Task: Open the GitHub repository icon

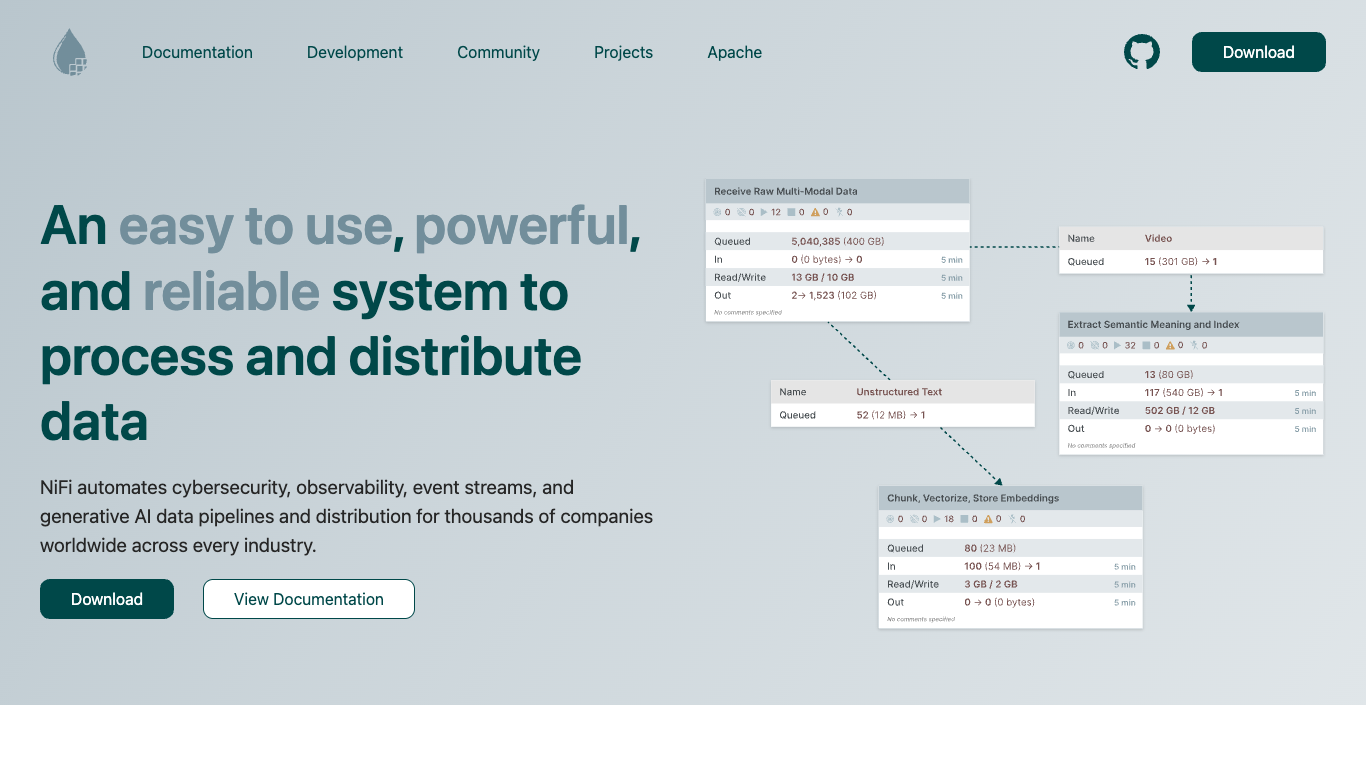Action: [1142, 52]
